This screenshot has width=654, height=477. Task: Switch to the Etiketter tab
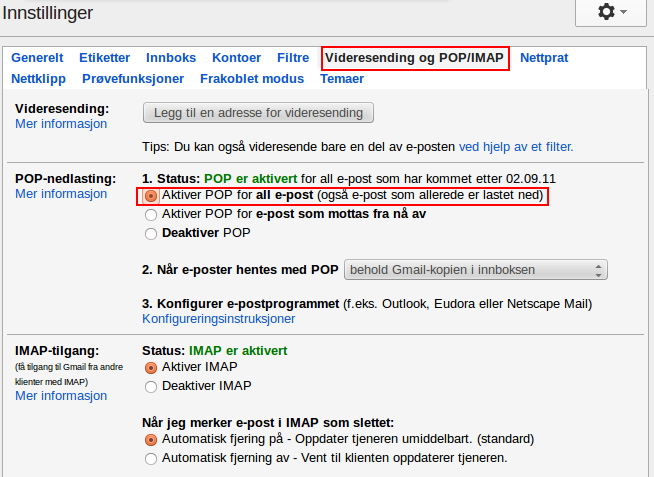point(104,58)
